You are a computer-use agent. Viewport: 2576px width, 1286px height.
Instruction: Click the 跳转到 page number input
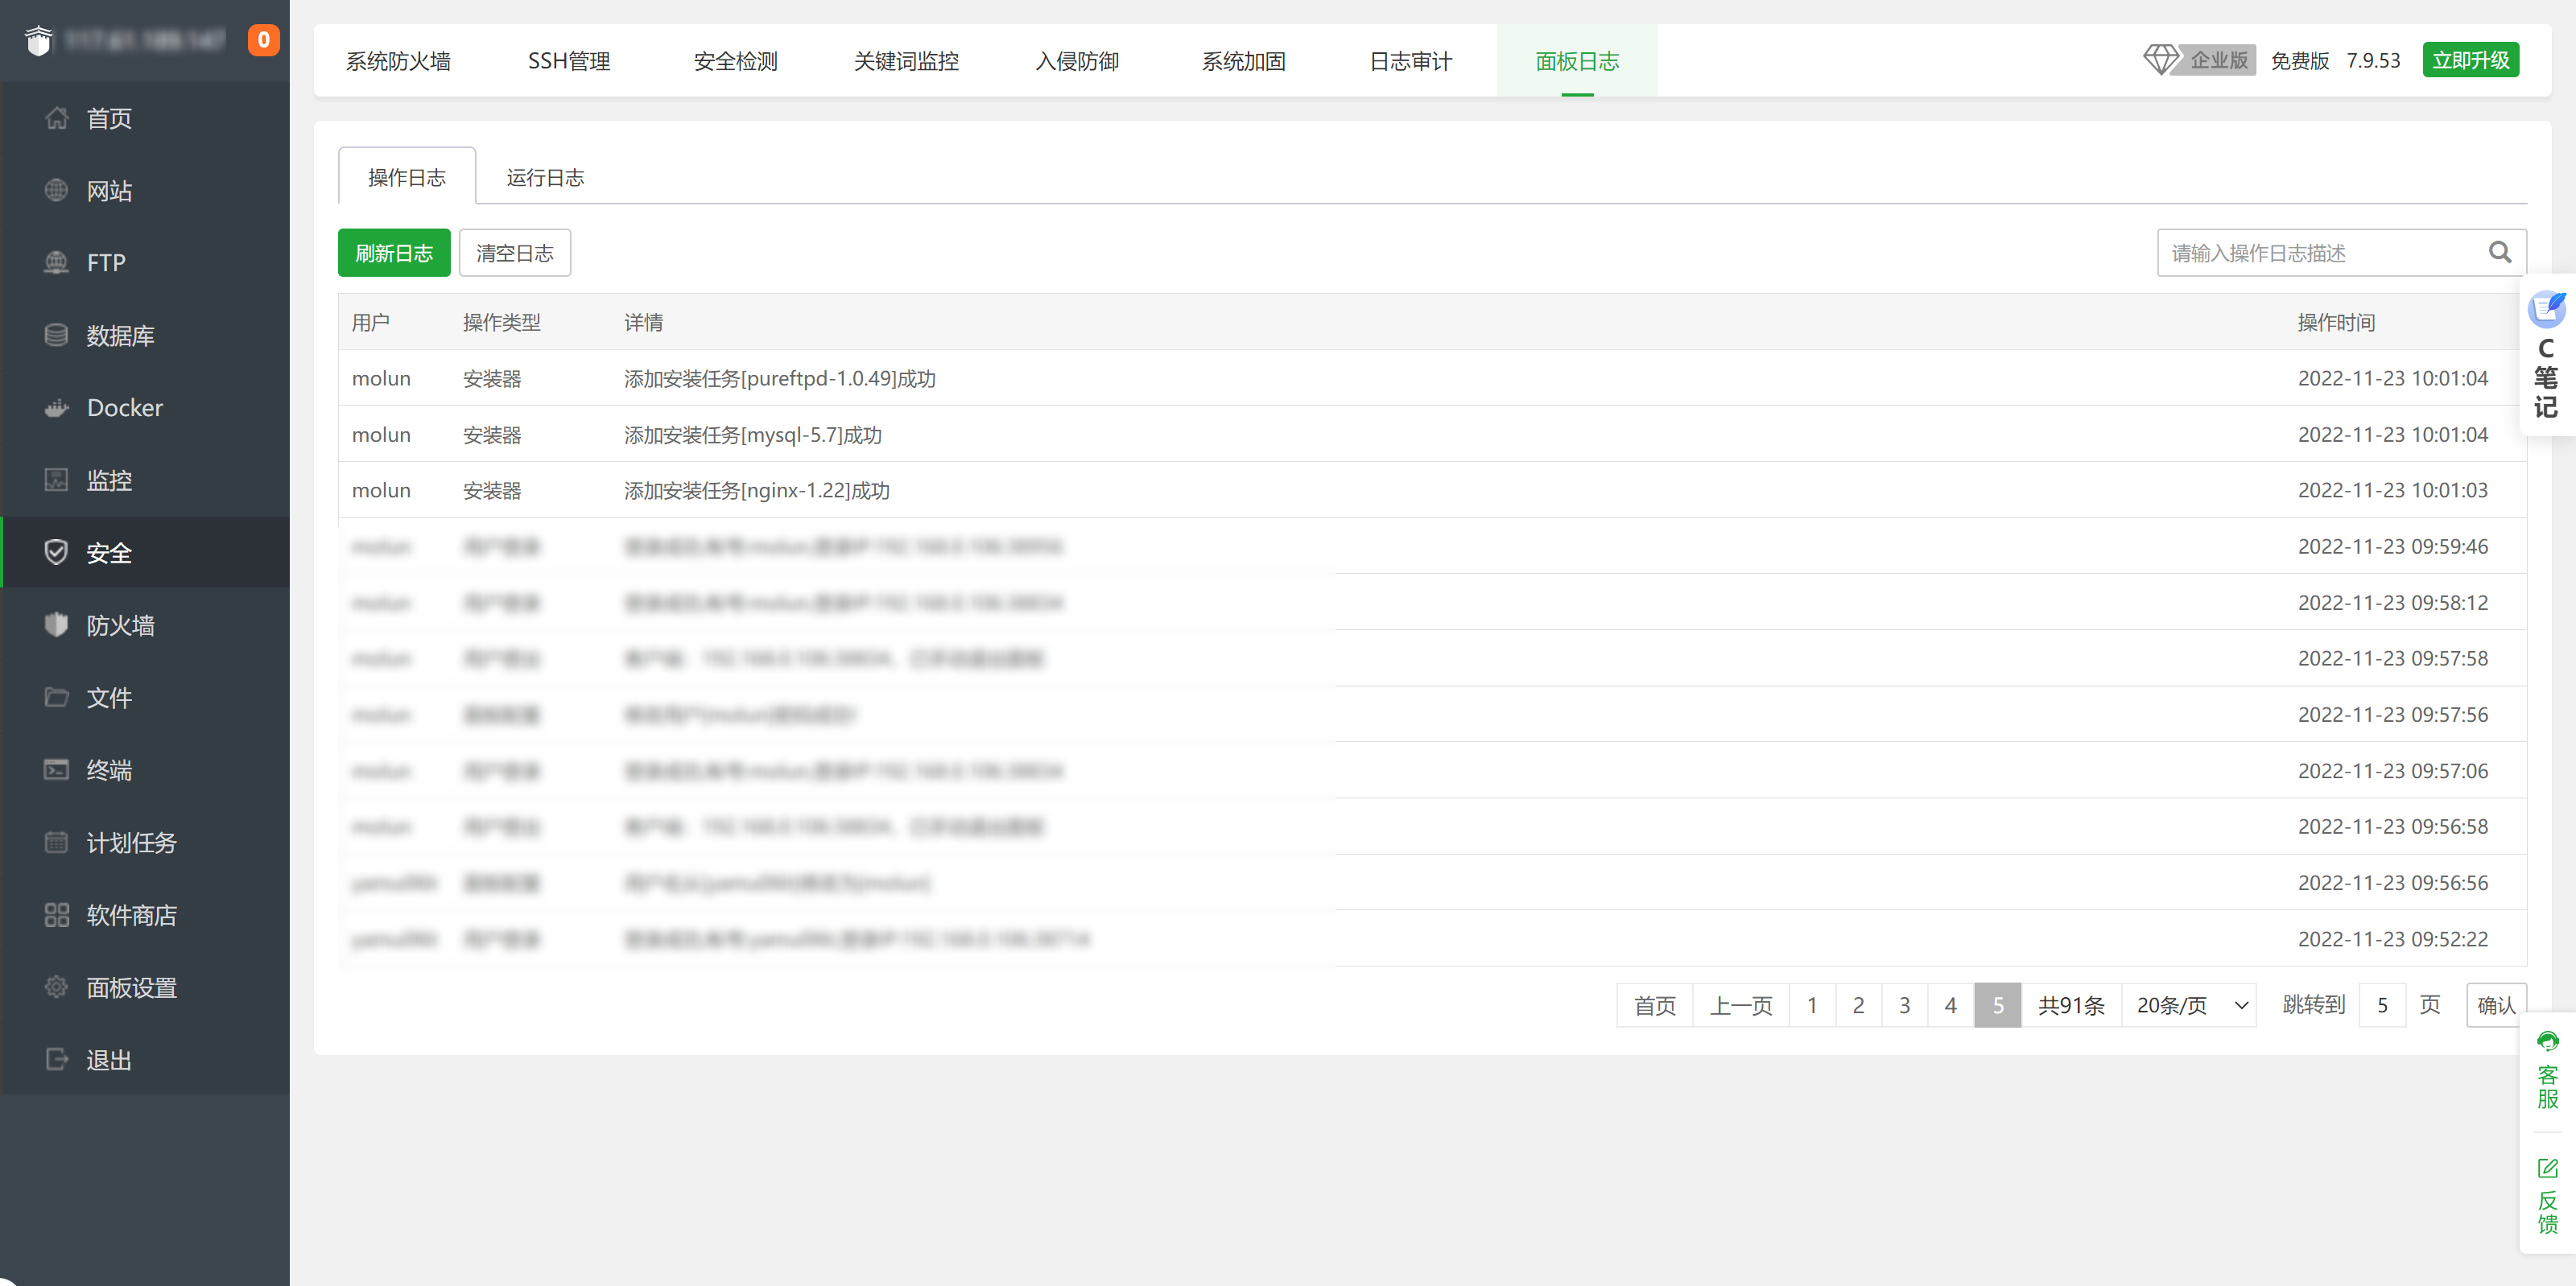[2382, 1005]
